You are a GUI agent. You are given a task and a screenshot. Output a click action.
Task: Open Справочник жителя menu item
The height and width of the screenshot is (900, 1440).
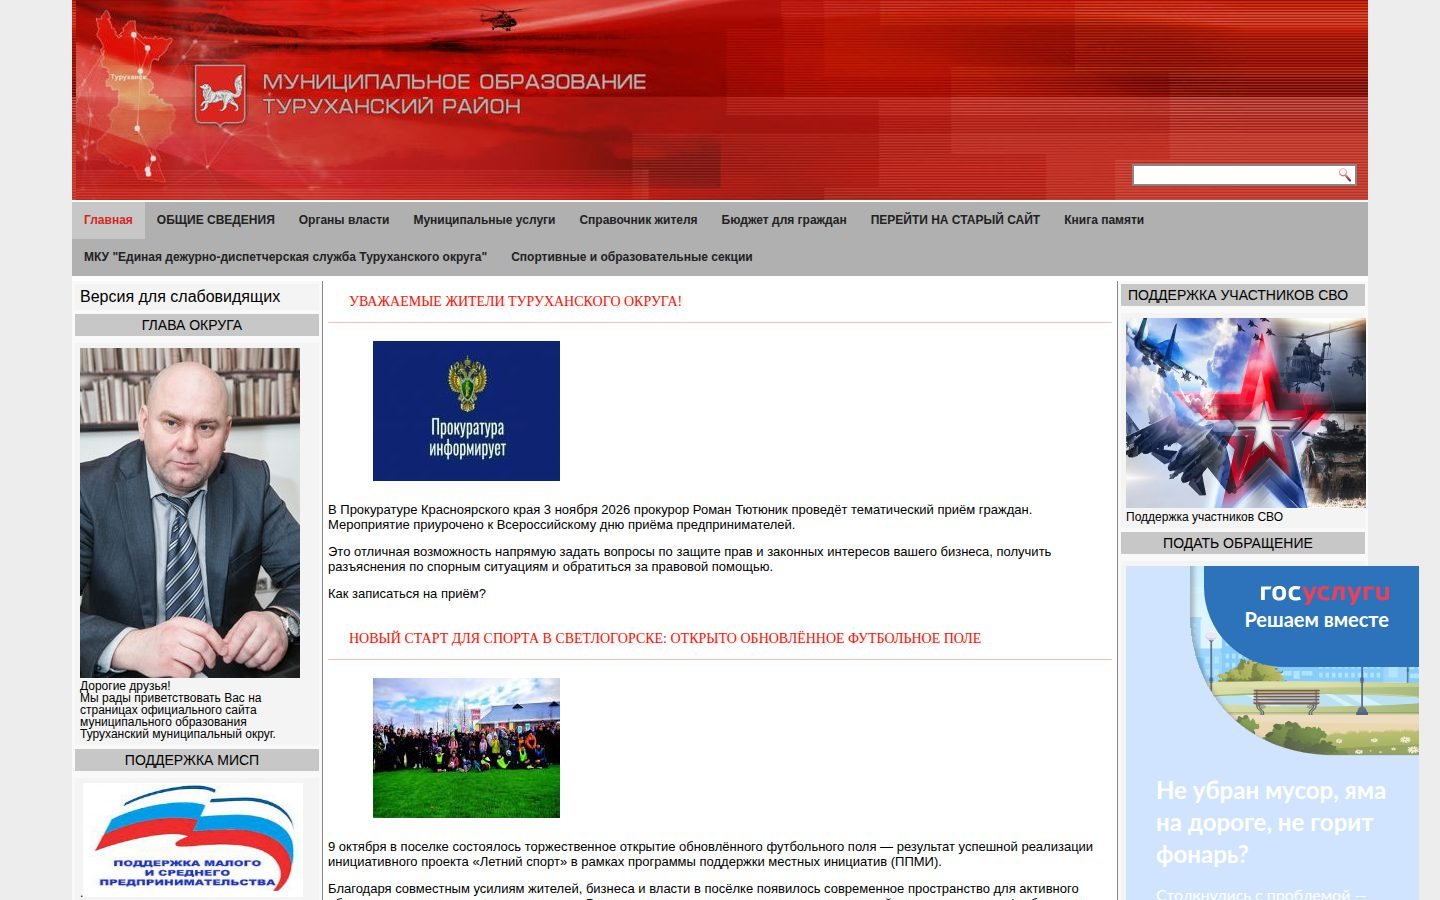[638, 220]
